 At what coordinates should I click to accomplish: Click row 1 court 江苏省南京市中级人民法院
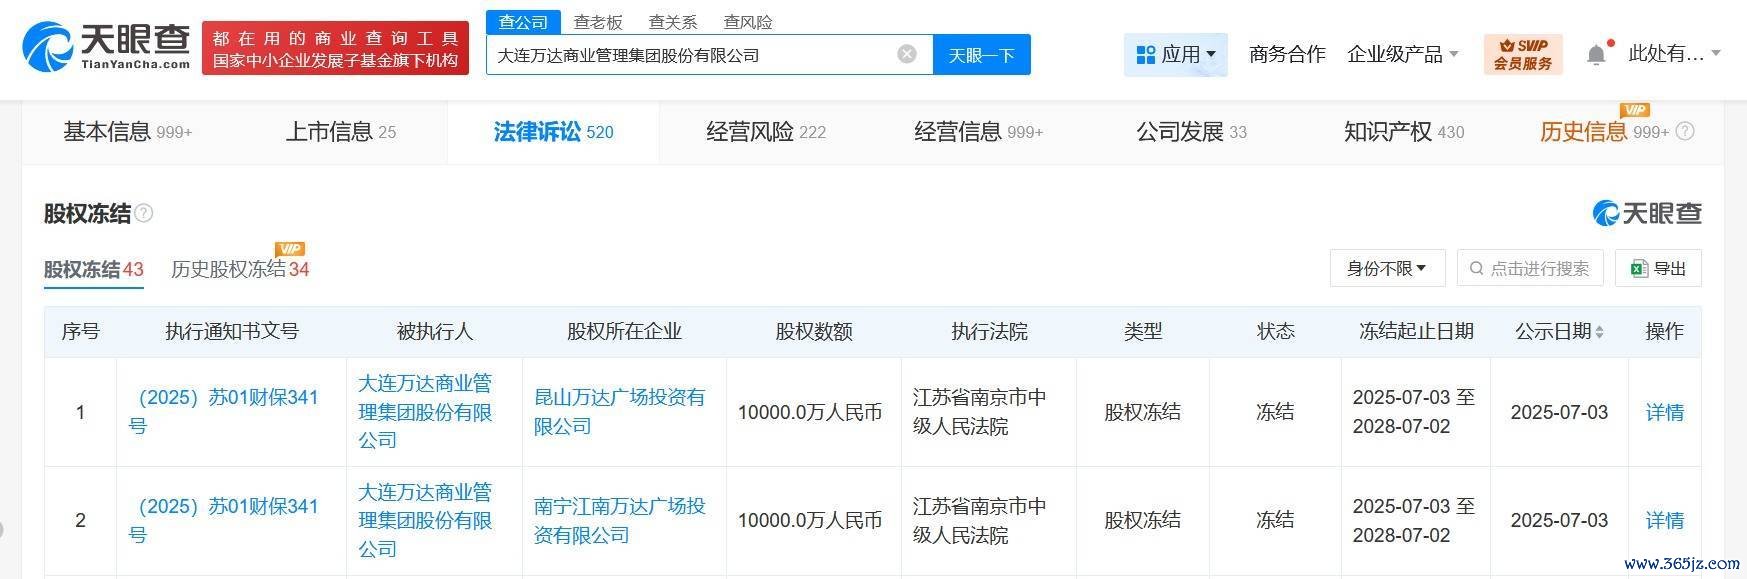coord(980,411)
